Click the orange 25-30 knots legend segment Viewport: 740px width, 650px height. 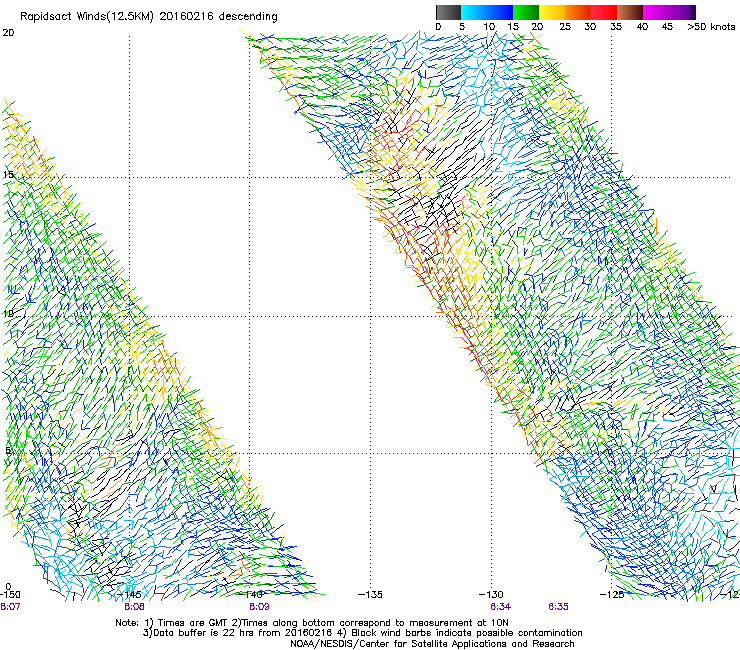click(578, 12)
